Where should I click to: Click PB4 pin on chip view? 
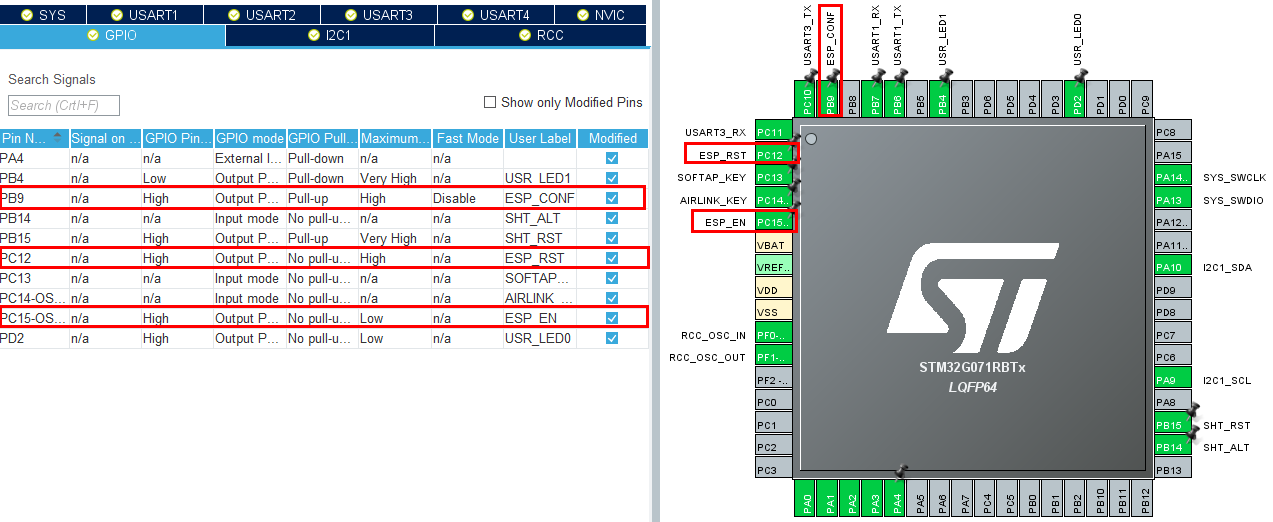click(941, 97)
